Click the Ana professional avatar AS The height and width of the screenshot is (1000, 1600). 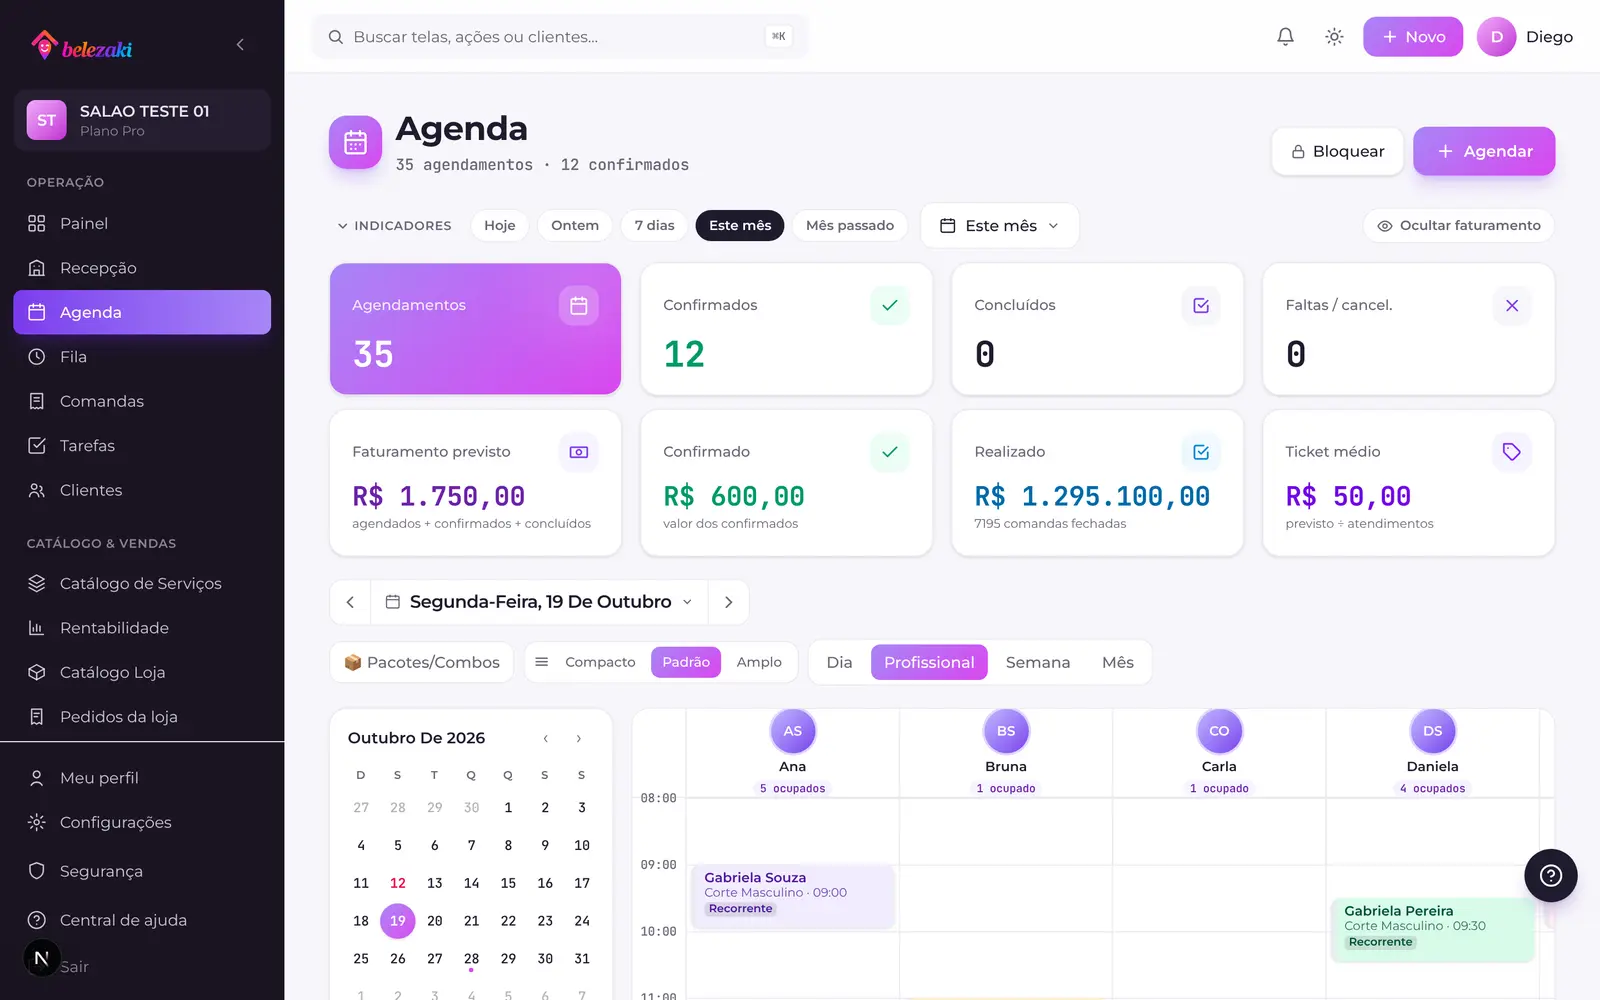[x=792, y=731]
